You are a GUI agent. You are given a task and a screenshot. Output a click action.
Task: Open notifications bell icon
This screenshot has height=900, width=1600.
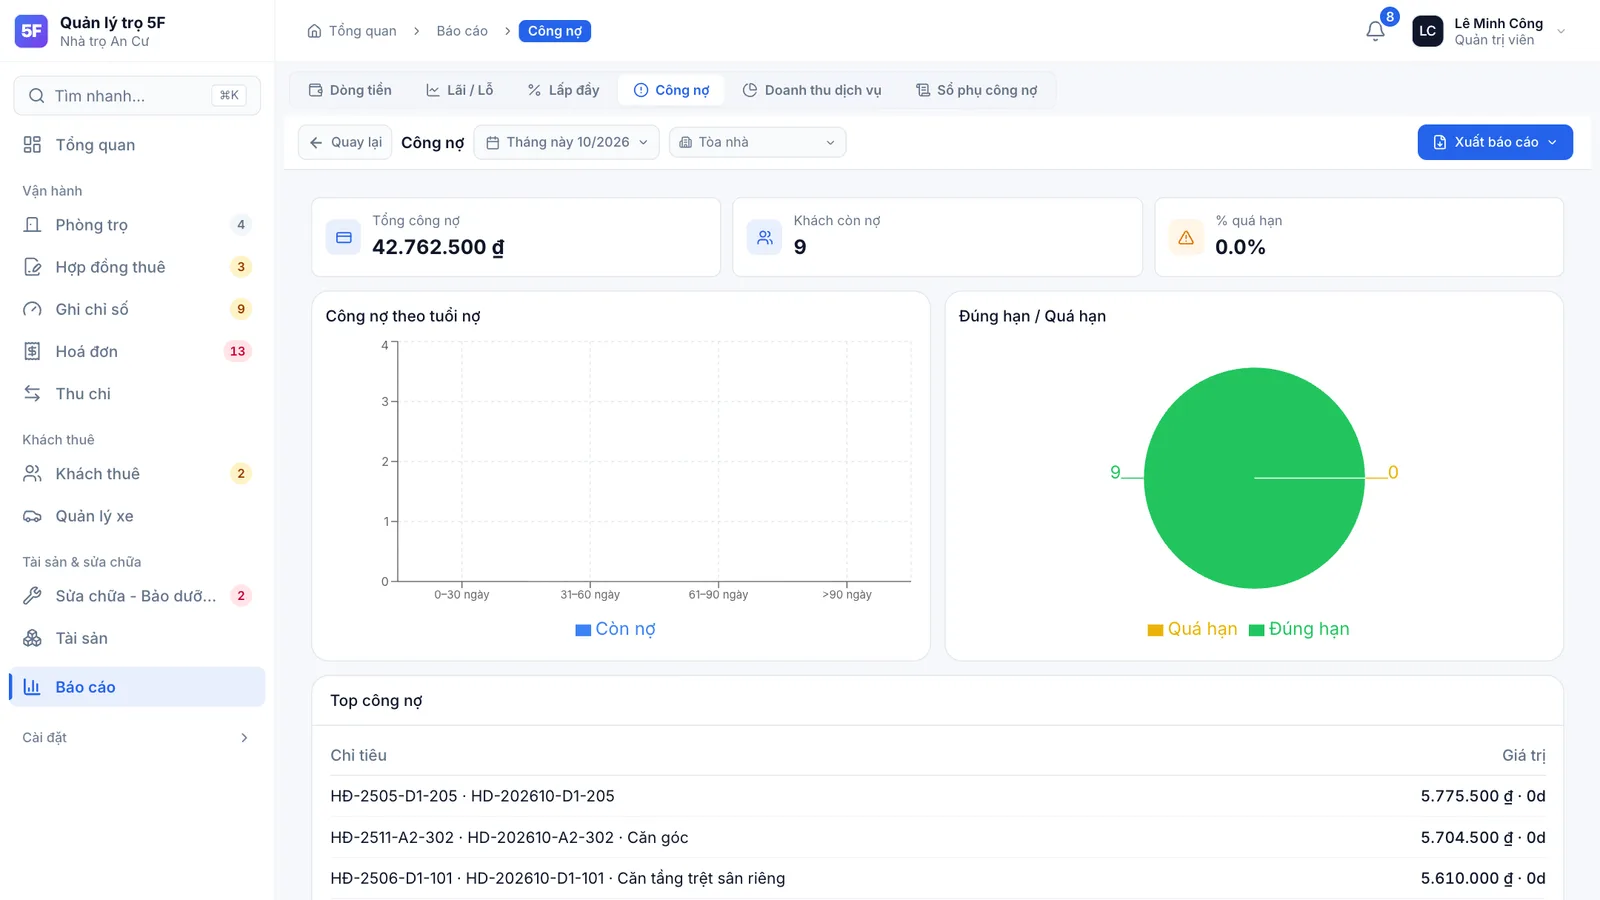(x=1375, y=31)
